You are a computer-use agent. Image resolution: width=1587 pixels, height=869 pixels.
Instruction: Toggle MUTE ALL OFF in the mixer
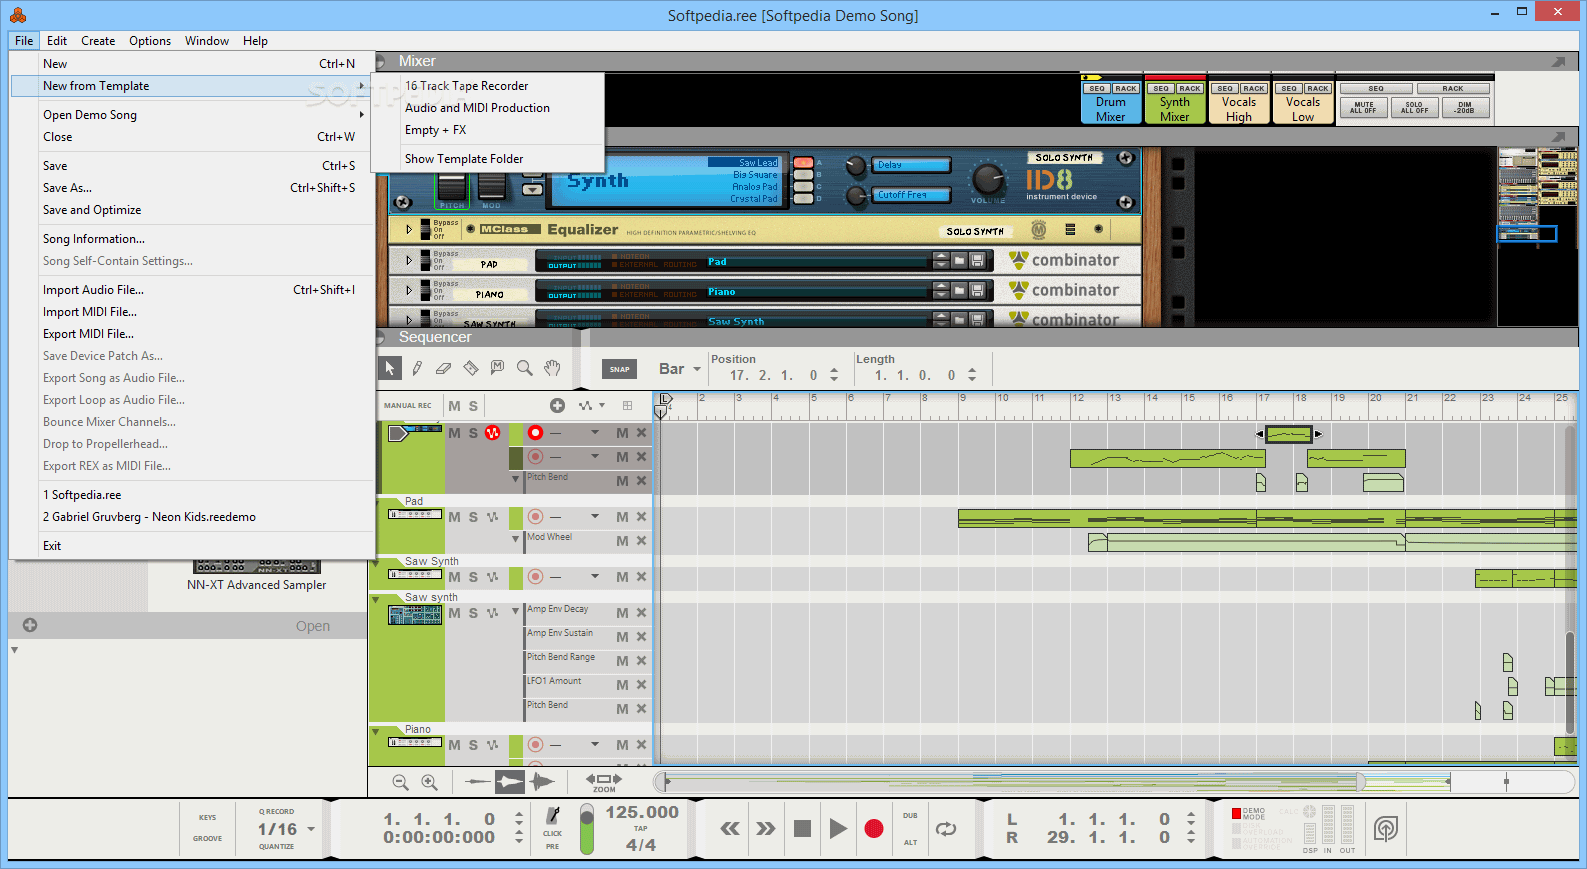[1363, 107]
